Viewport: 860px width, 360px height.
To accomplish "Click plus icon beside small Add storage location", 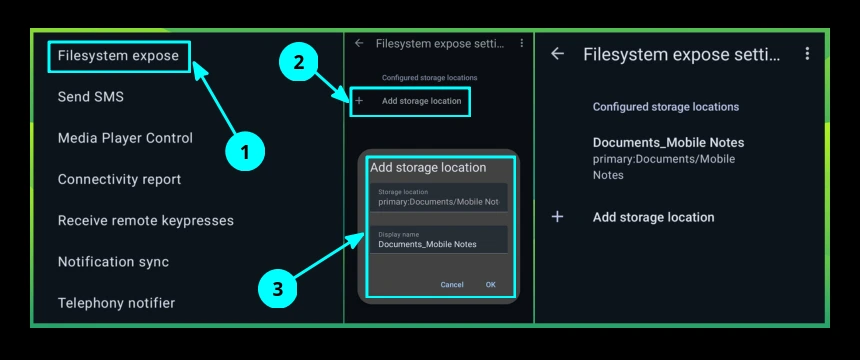I will 359,101.
